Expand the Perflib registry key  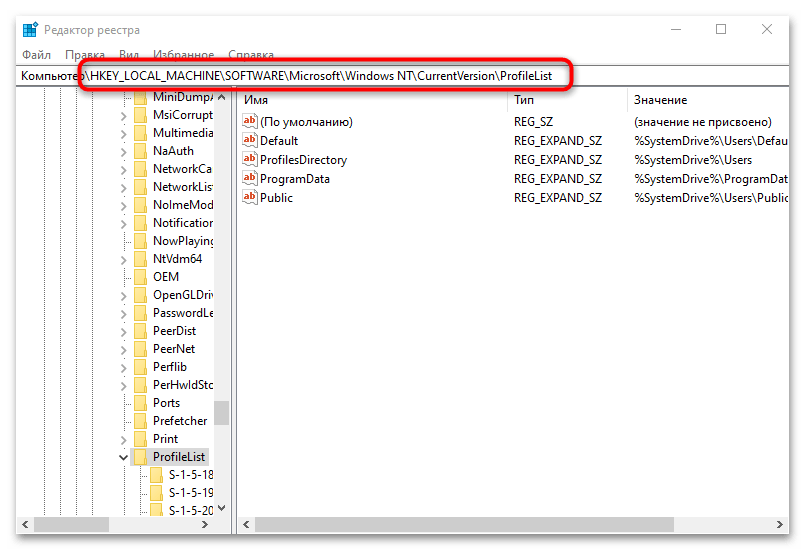pos(123,368)
